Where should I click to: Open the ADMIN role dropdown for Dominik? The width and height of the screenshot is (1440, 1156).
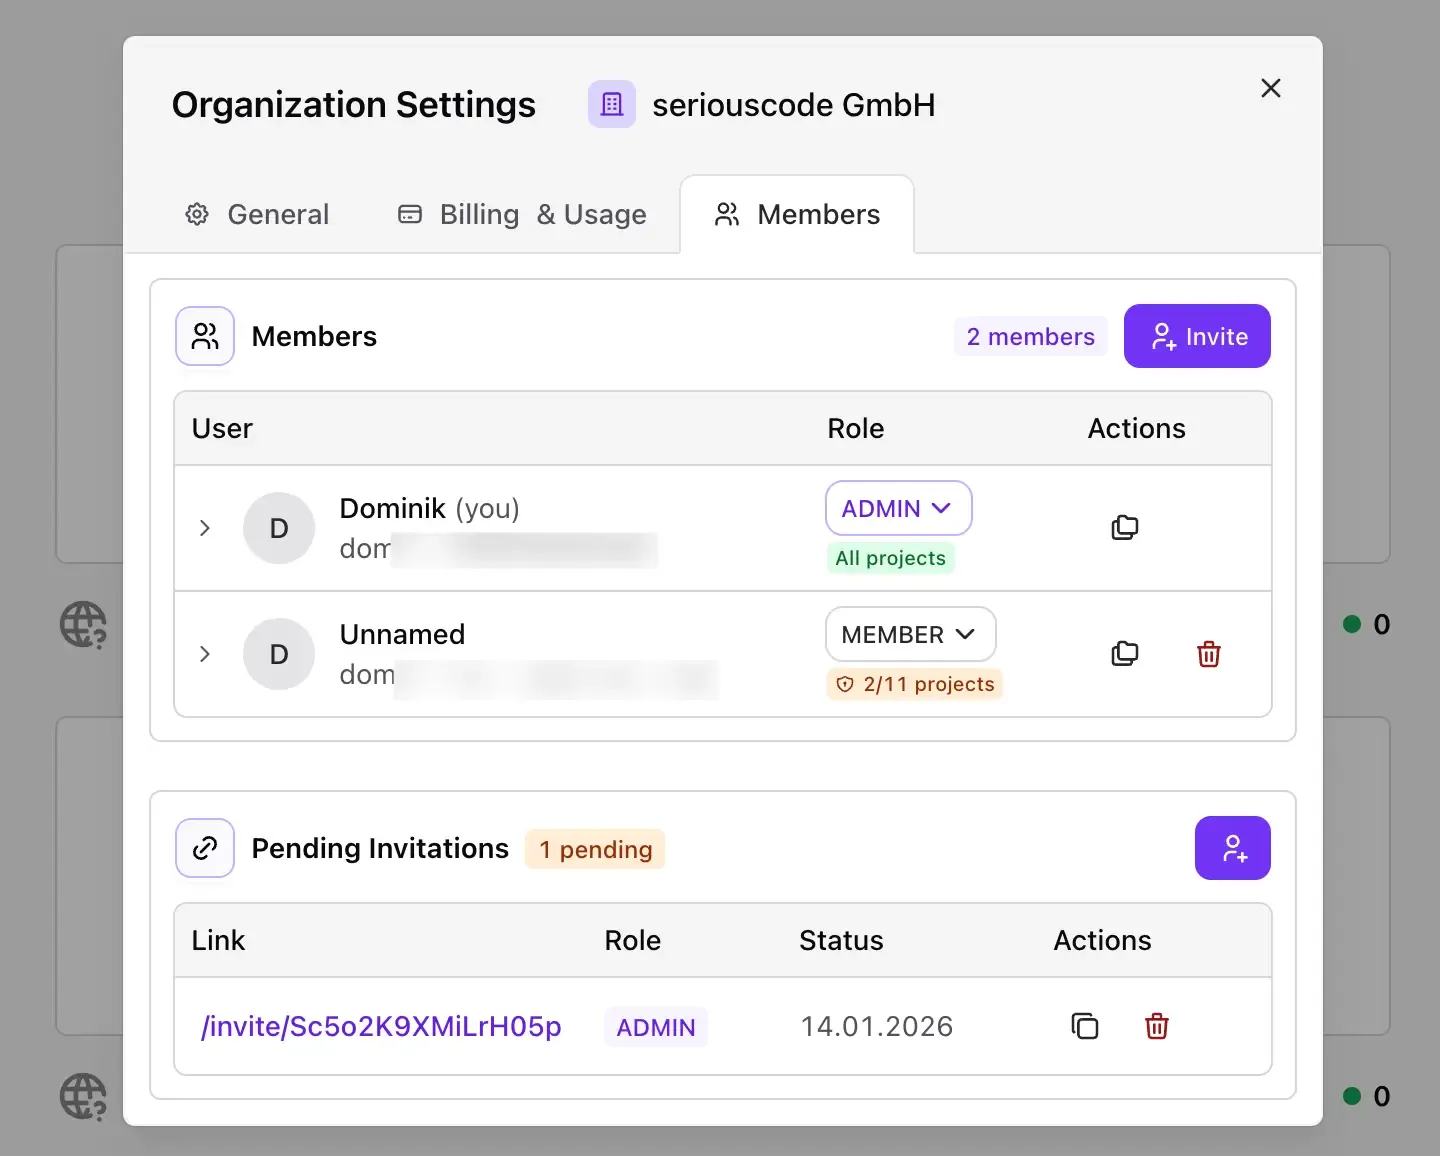897,508
